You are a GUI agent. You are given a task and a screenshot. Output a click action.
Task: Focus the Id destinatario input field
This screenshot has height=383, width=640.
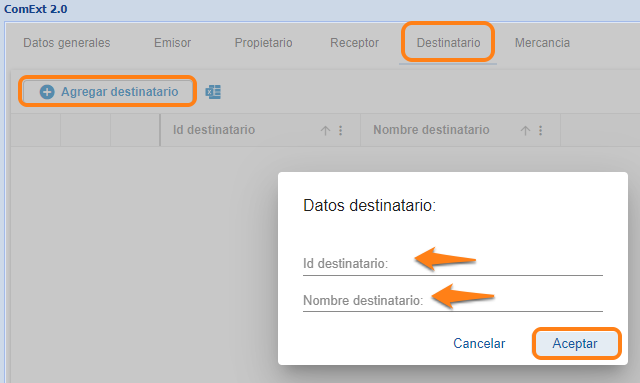coord(453,264)
